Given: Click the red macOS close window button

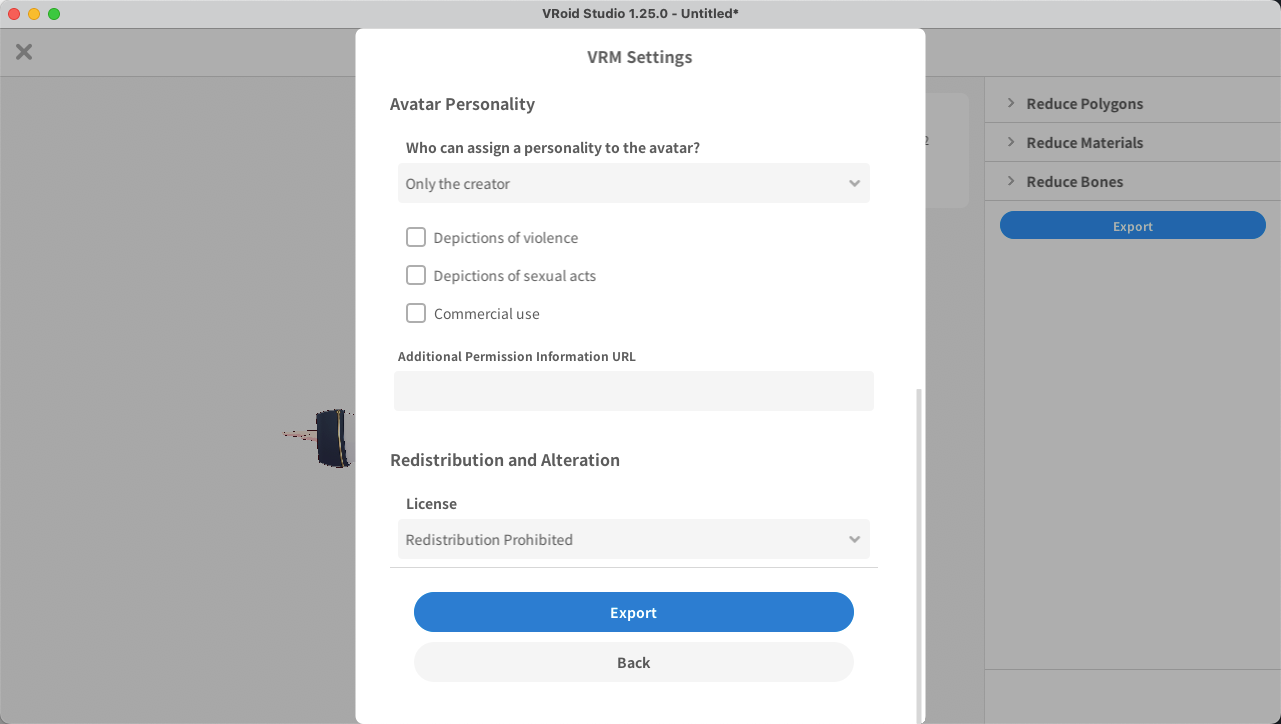Looking at the screenshot, I should (x=14, y=14).
